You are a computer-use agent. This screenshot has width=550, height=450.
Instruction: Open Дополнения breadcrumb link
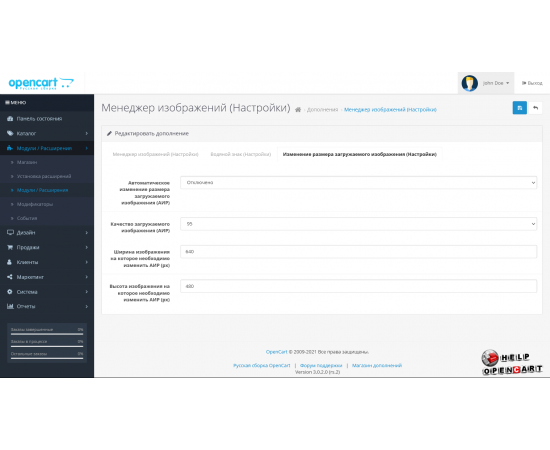[322, 110]
